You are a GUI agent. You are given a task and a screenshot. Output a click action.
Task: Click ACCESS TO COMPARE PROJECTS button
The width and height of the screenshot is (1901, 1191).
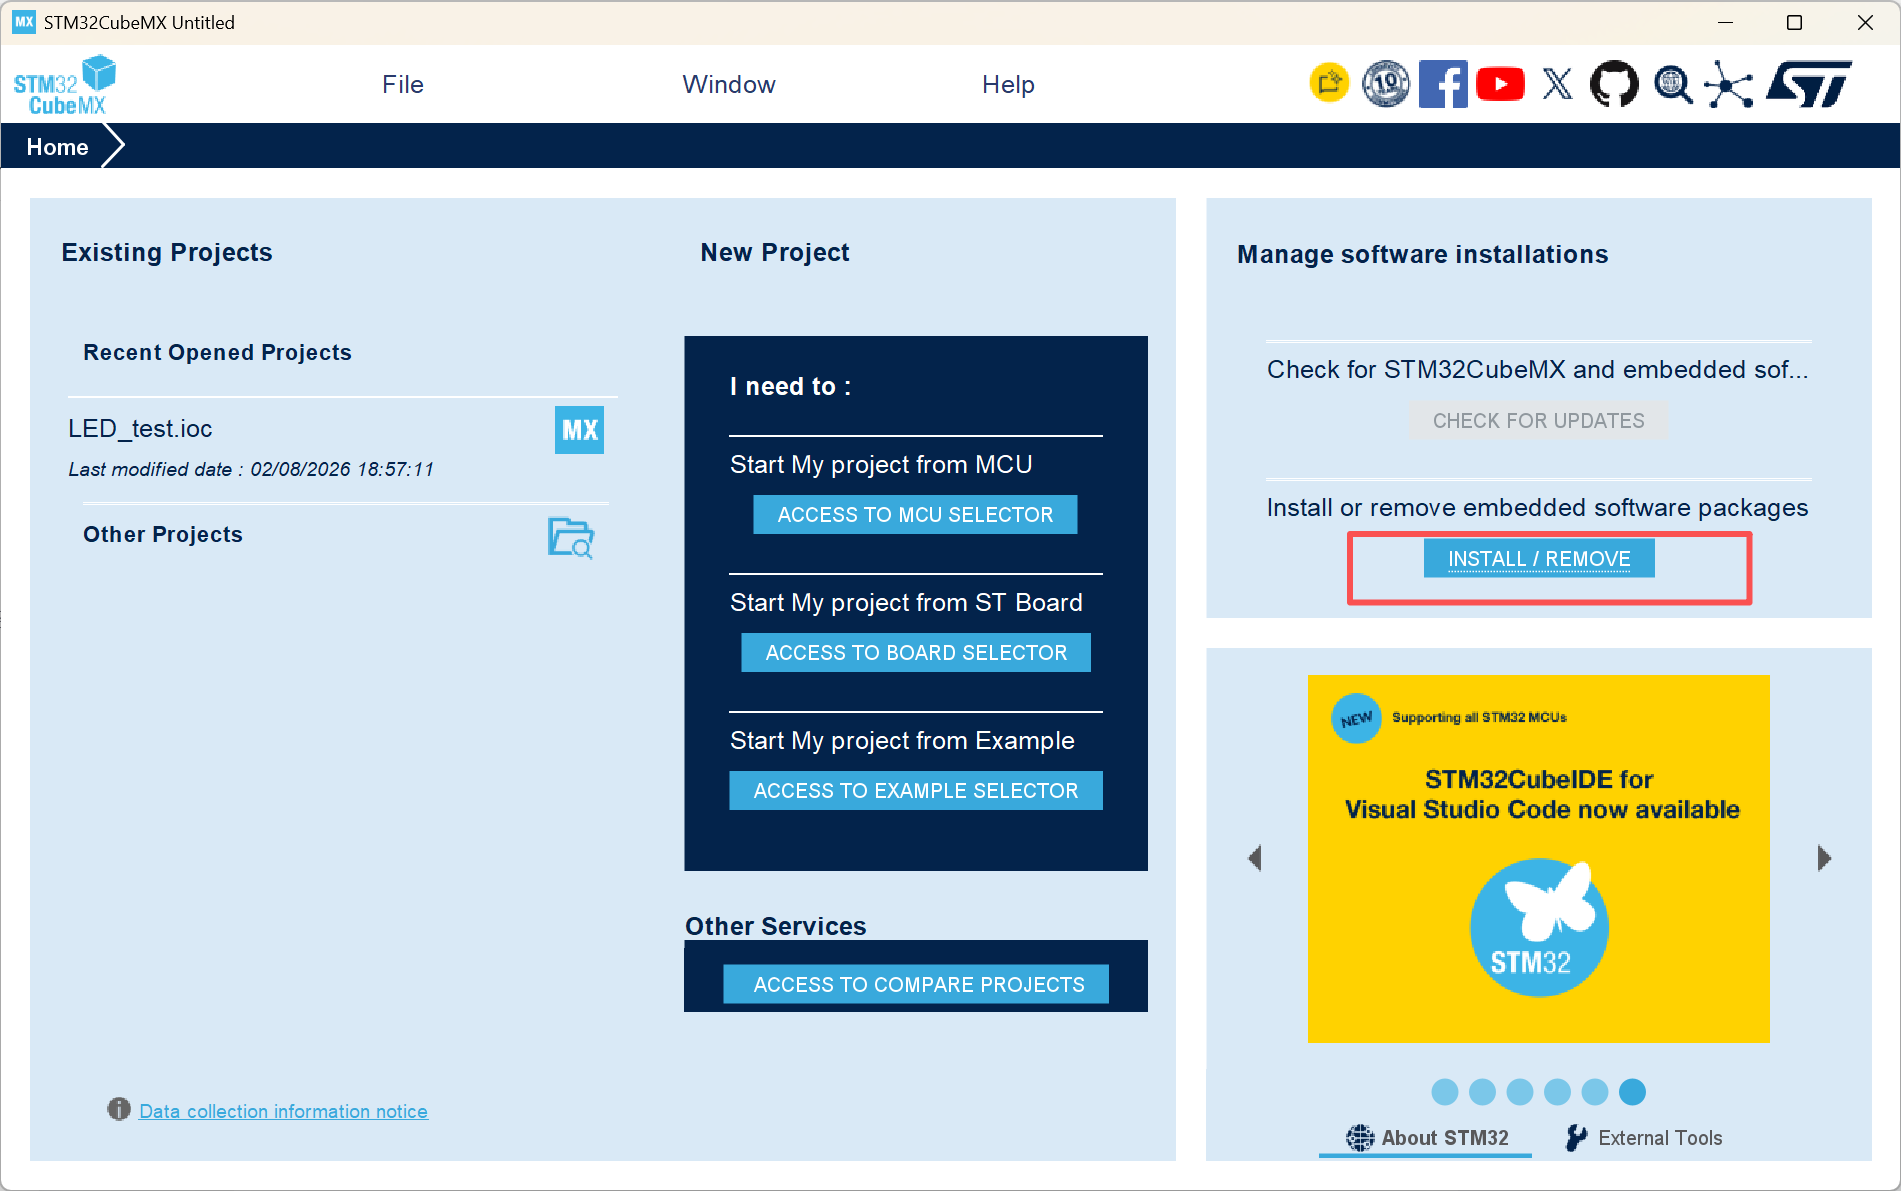coord(916,985)
